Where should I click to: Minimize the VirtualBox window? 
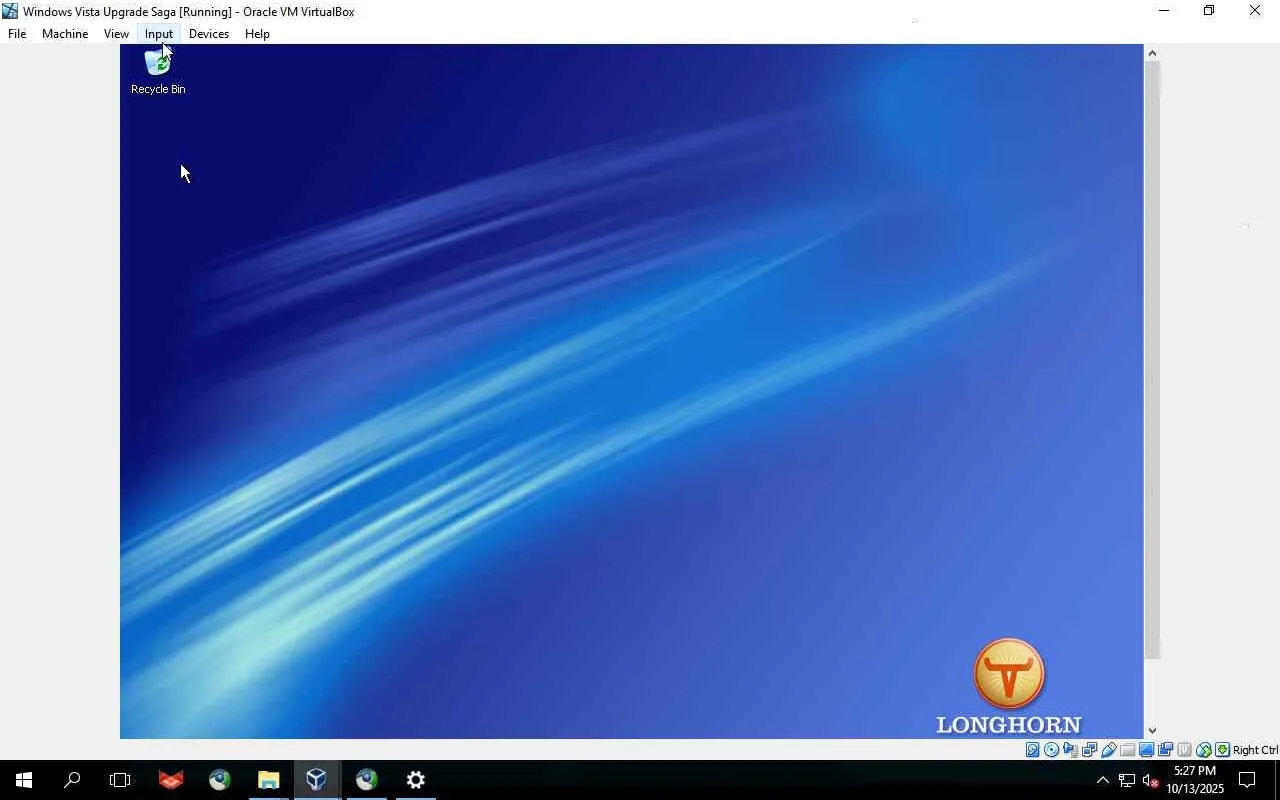coord(1163,11)
